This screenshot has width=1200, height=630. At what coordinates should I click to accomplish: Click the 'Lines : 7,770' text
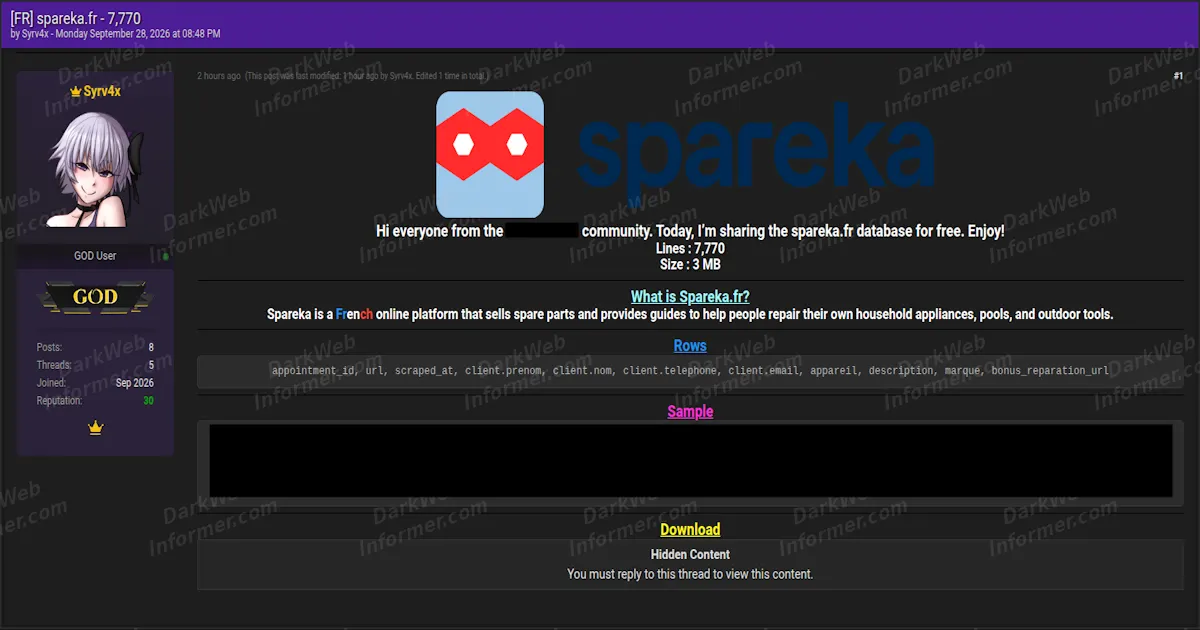(690, 249)
